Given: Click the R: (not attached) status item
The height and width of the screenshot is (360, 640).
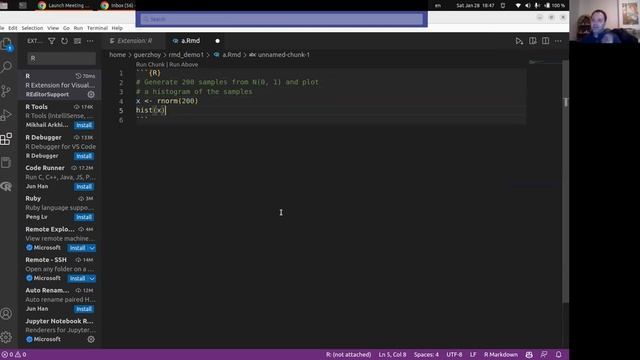Looking at the screenshot, I should pyautogui.click(x=349, y=355).
